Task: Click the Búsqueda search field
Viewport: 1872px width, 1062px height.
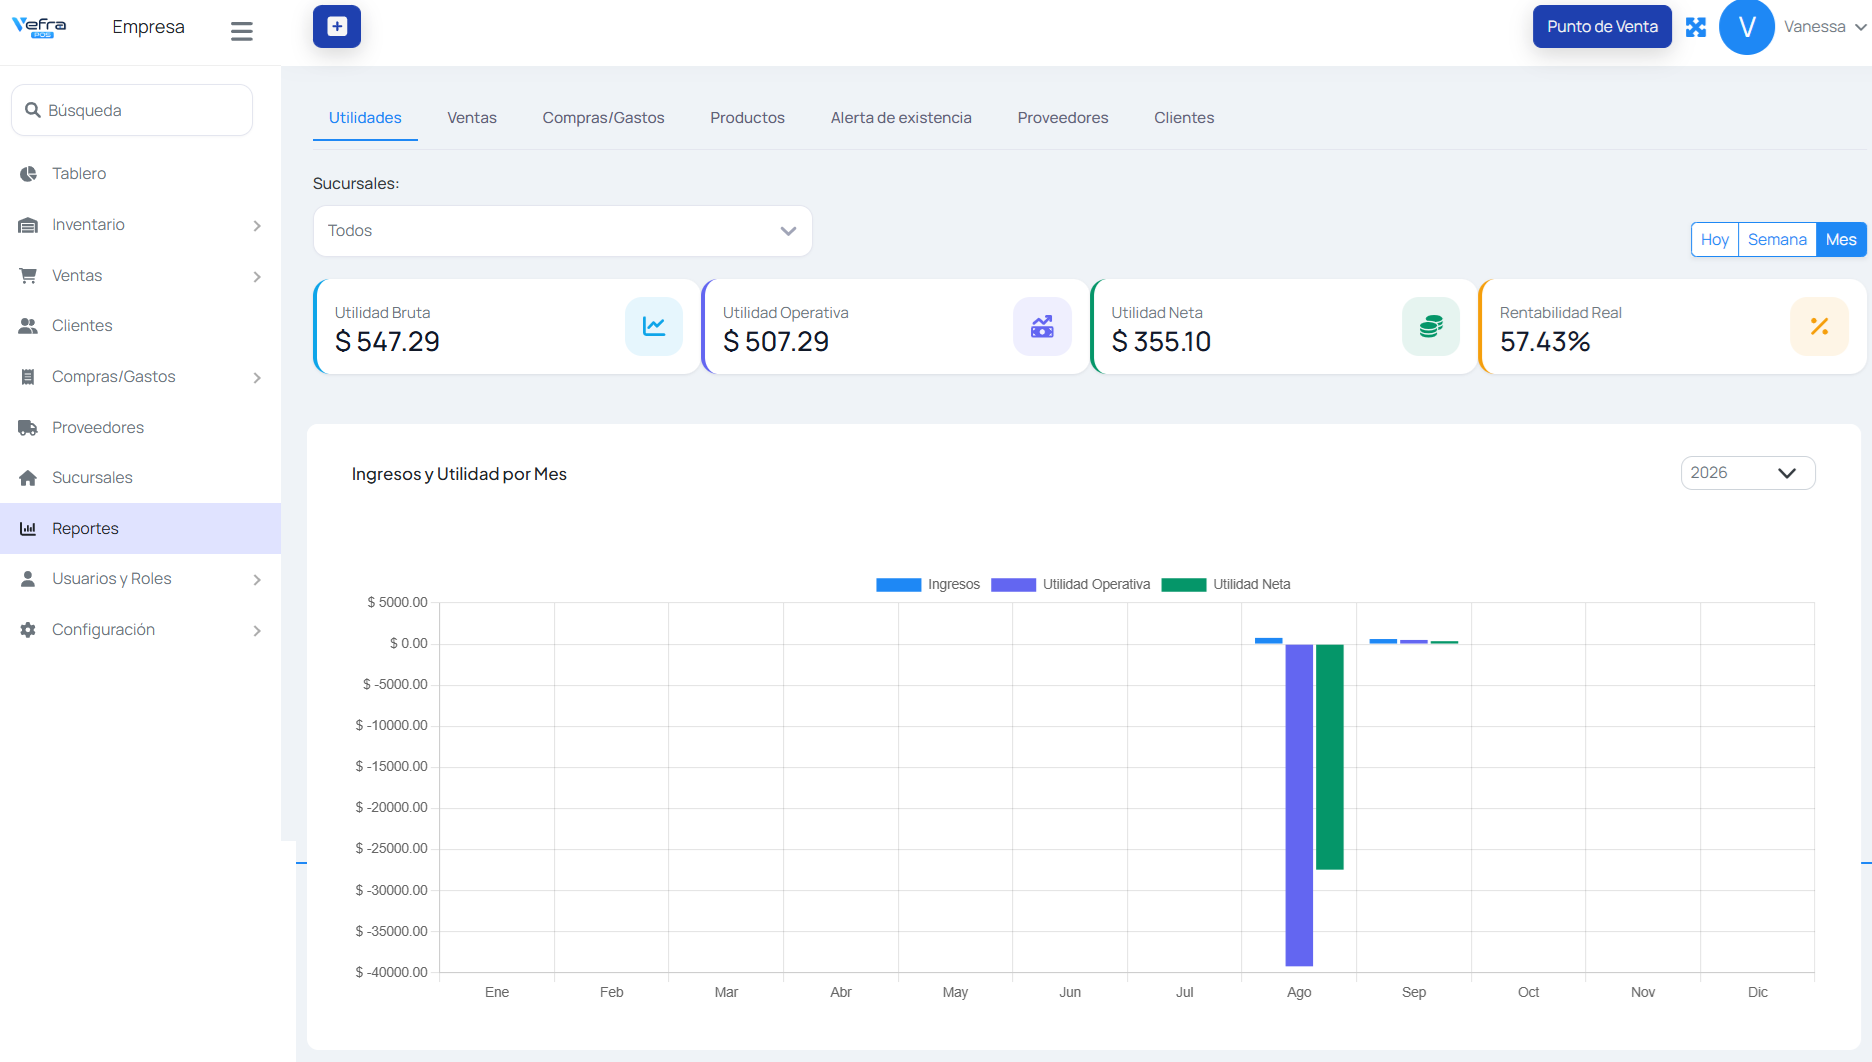Action: tap(132, 110)
